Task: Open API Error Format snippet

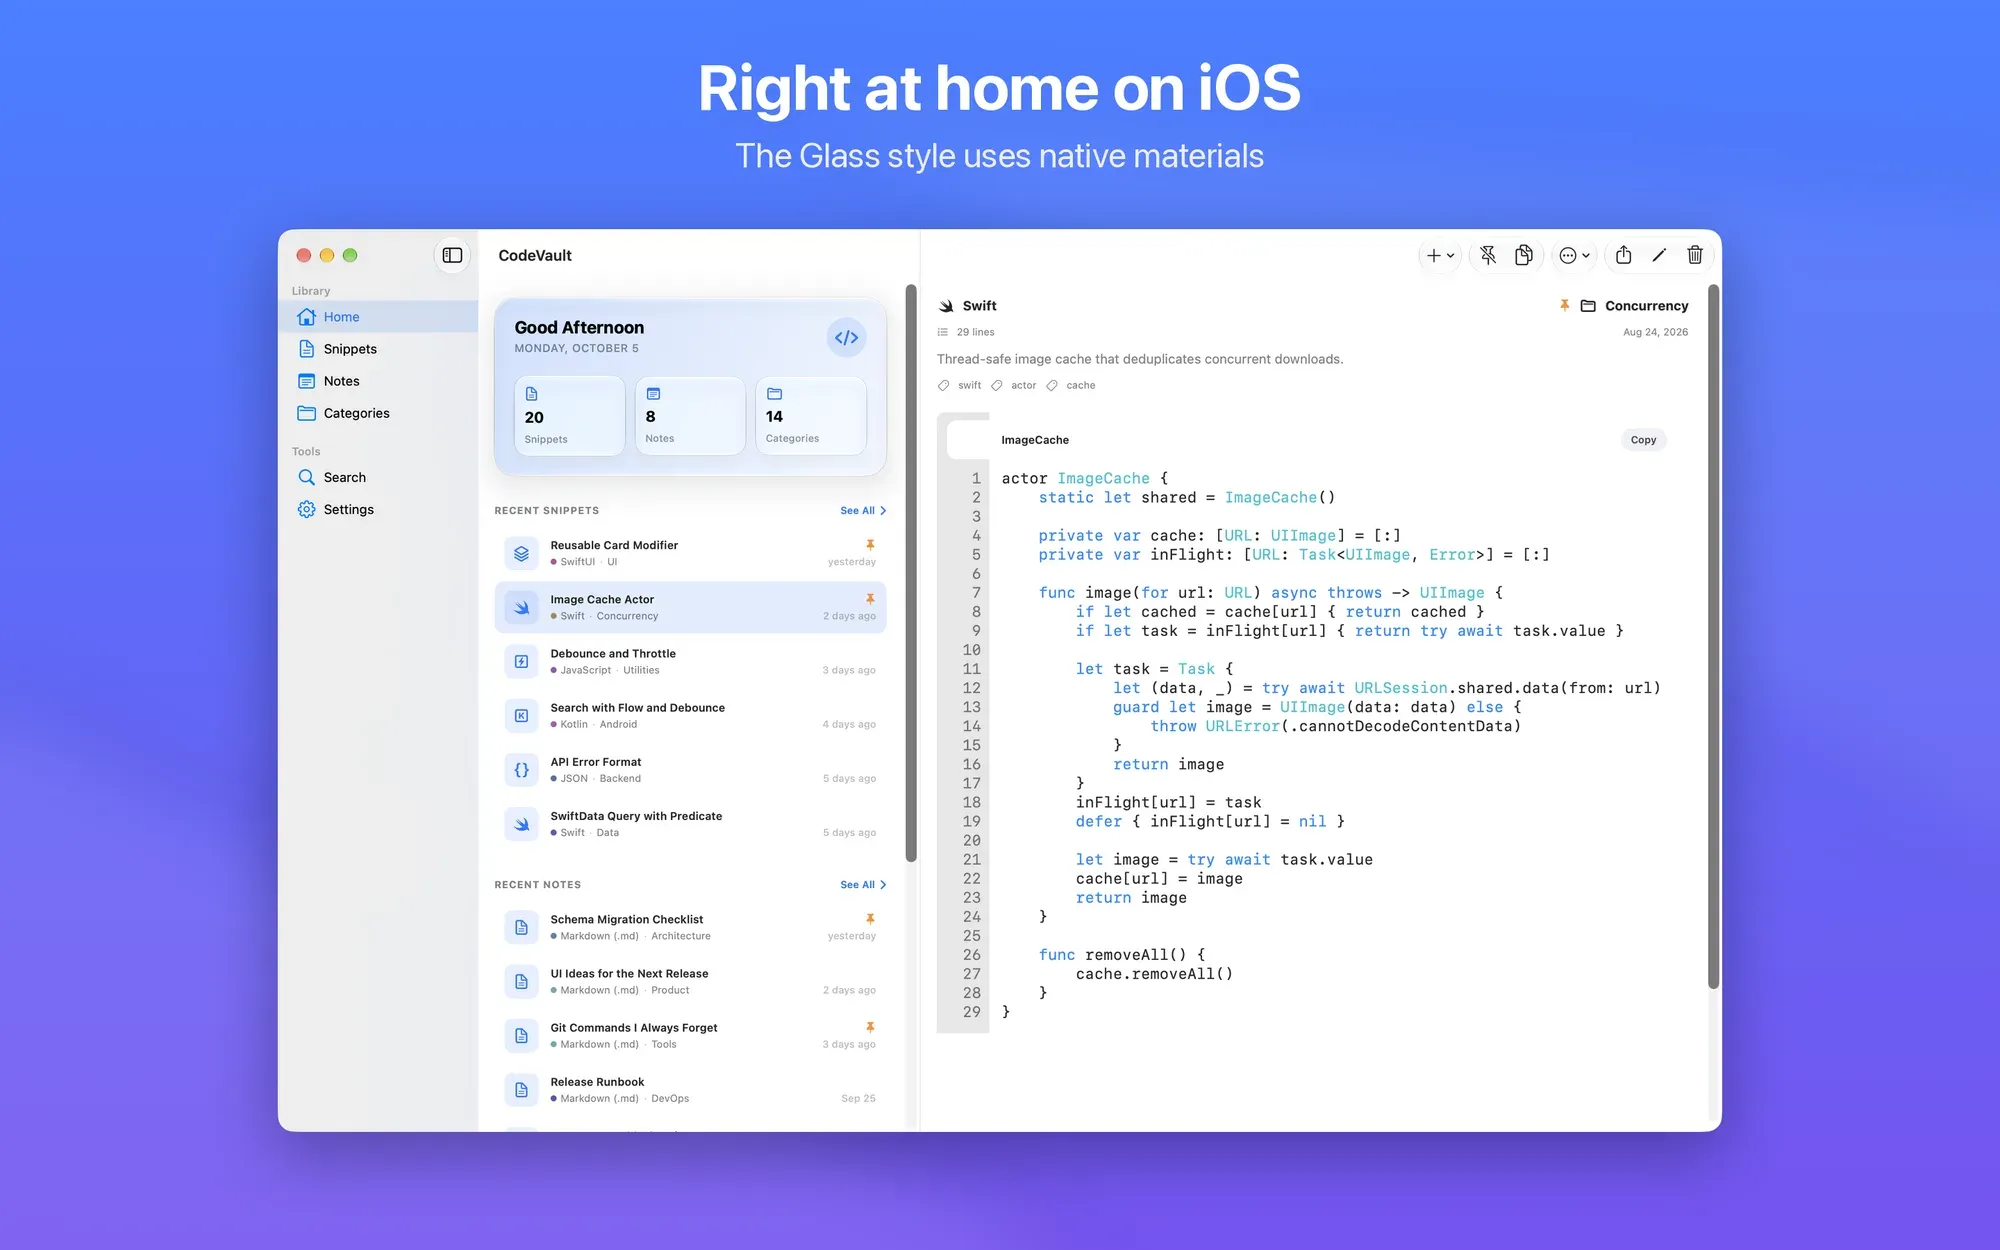Action: coord(690,770)
